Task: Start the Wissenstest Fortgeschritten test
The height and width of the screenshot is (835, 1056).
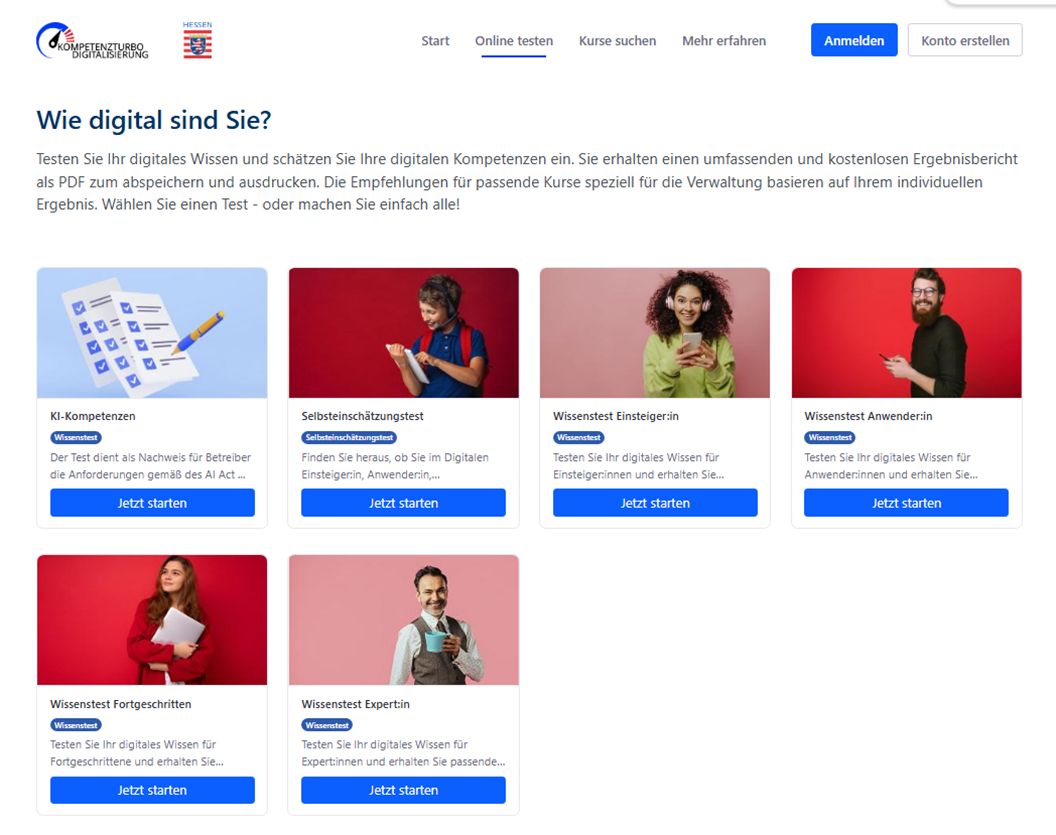Action: coord(152,790)
